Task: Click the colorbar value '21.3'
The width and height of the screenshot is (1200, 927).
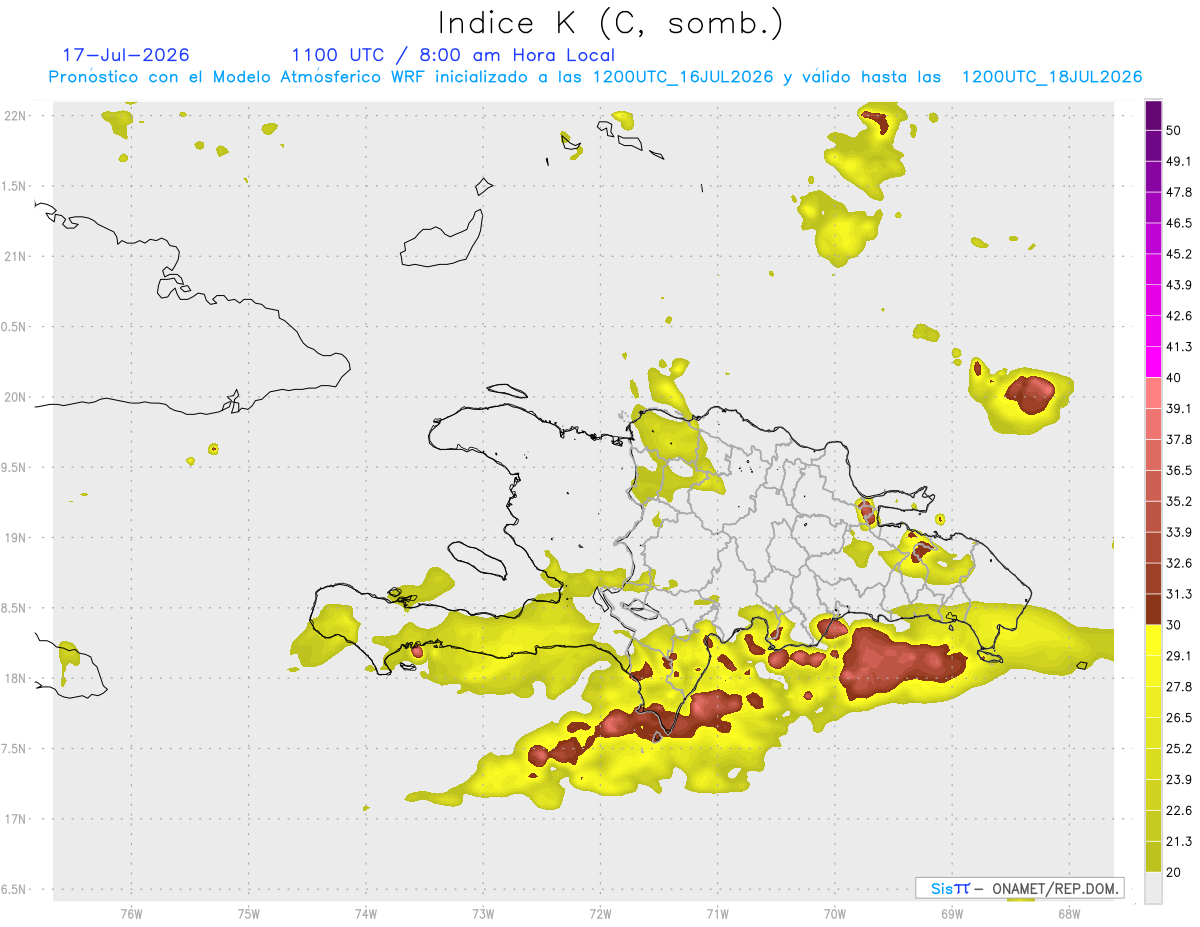Action: (x=1179, y=842)
